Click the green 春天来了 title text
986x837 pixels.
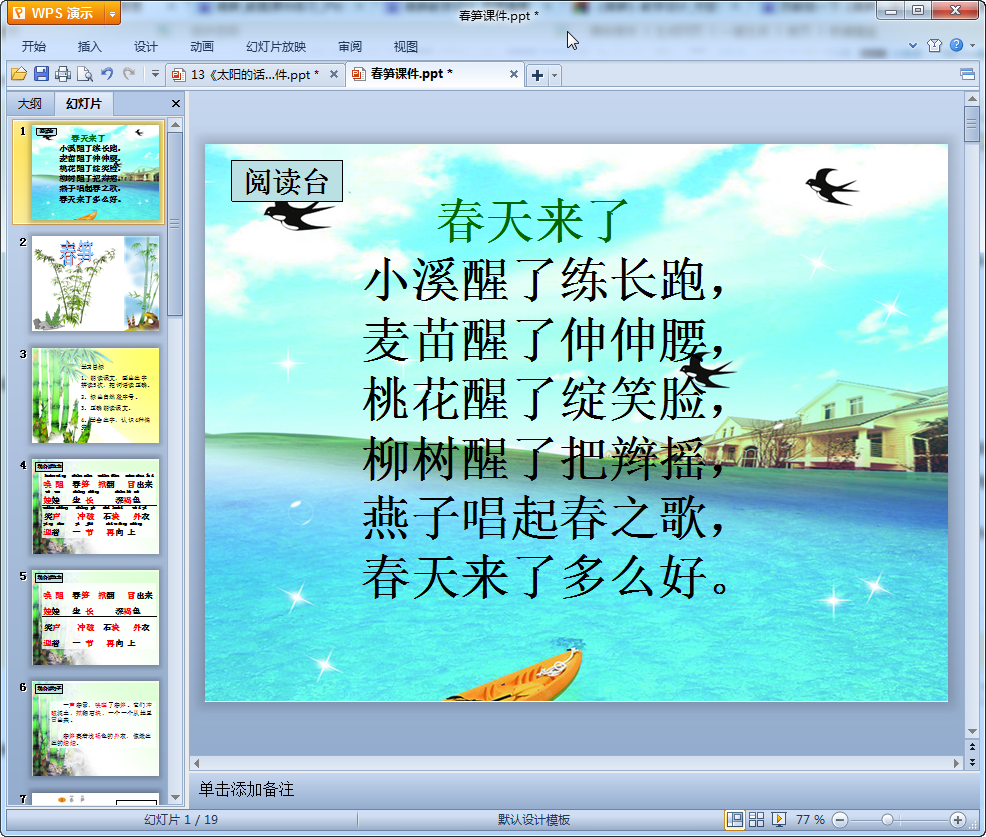tap(532, 221)
